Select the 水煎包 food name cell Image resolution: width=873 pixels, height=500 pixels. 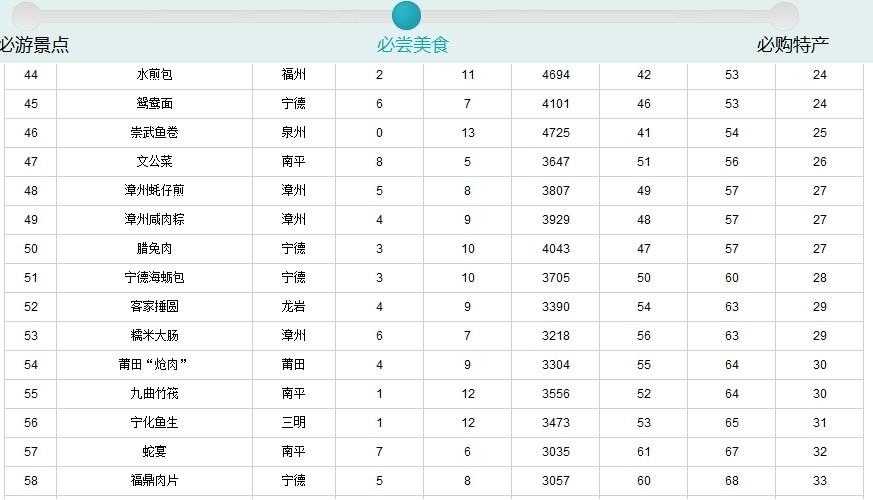click(x=154, y=75)
